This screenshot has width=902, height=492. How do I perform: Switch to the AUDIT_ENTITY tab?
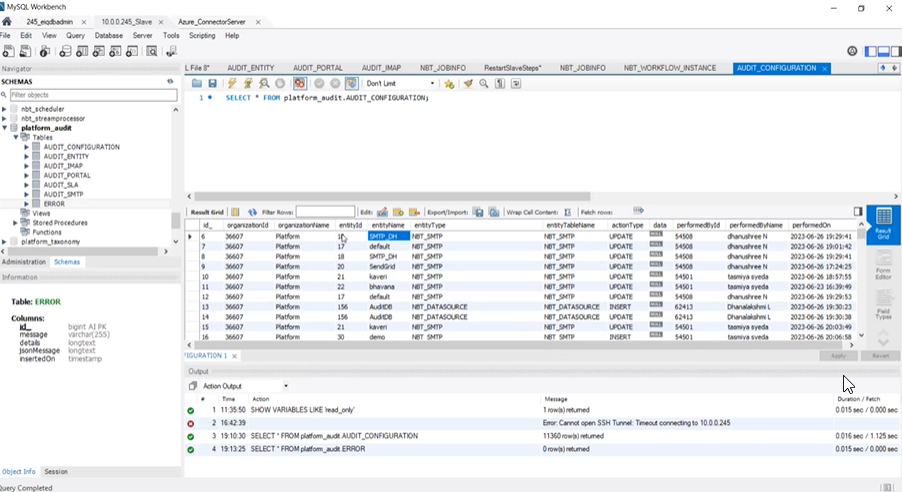tap(250, 68)
